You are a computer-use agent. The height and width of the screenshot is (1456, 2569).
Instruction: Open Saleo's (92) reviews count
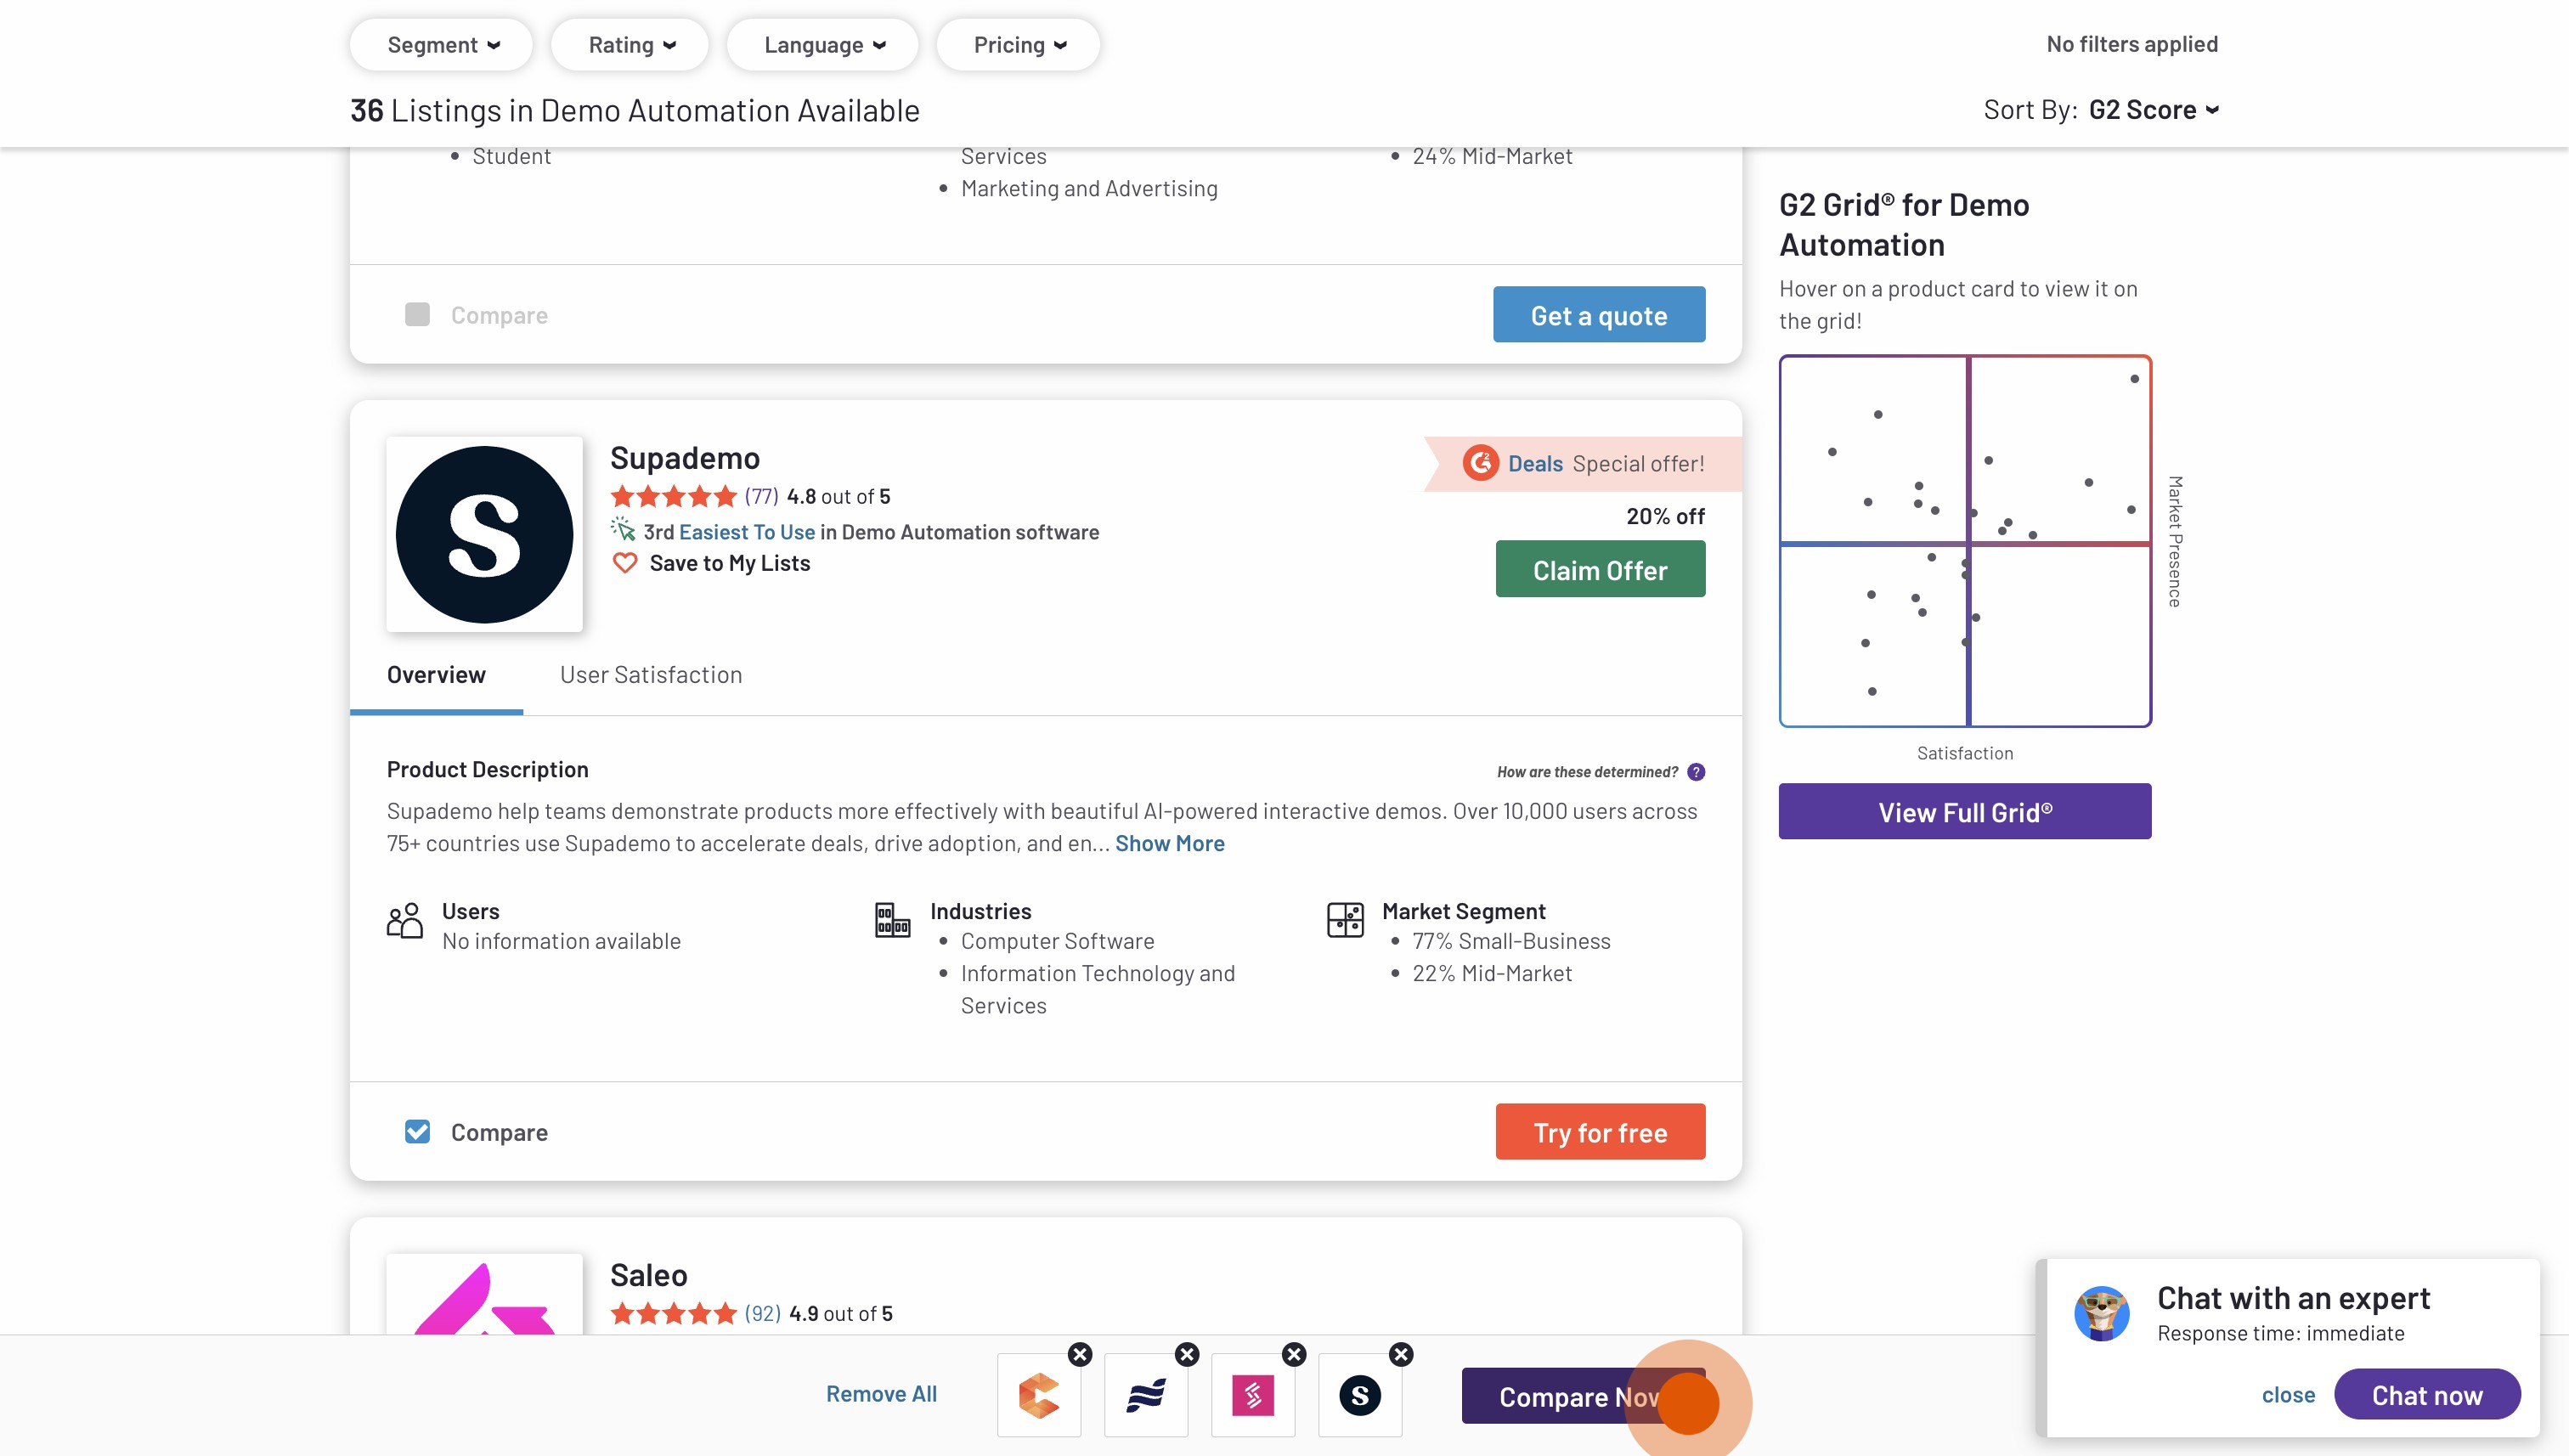pos(762,1313)
